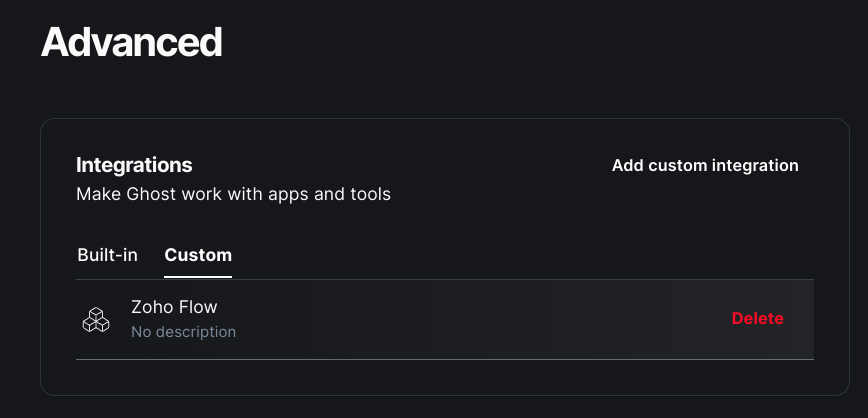Click the stacked boxes integration icon

click(95, 319)
